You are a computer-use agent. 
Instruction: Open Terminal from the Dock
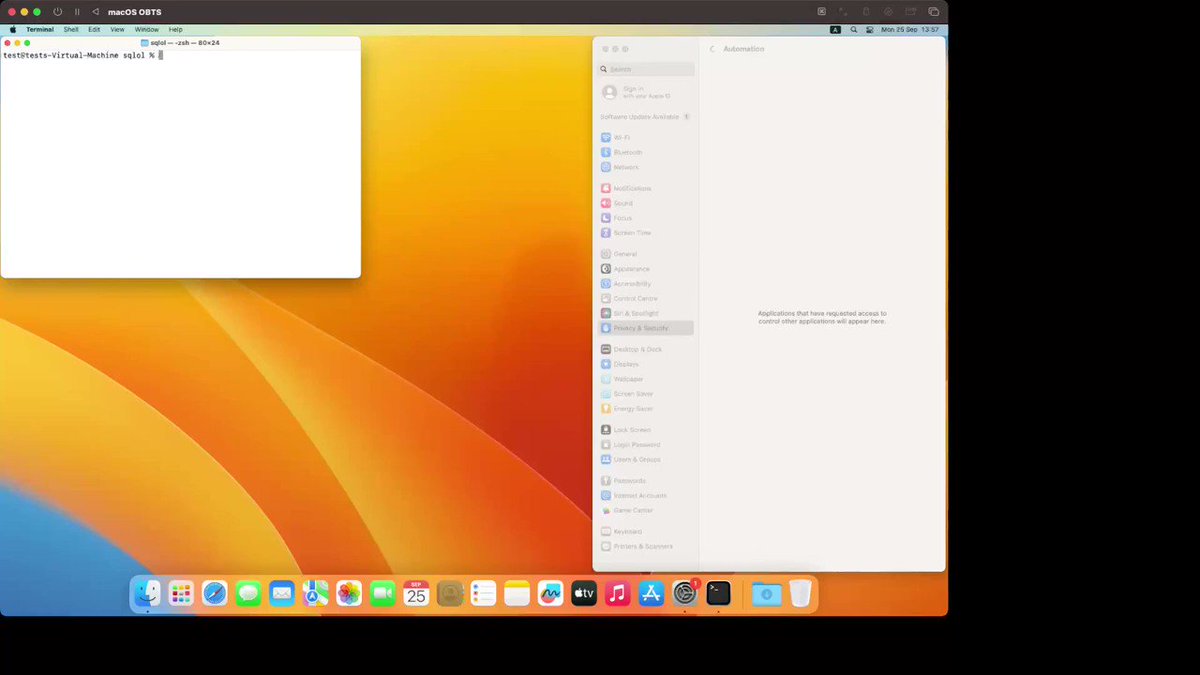click(718, 594)
